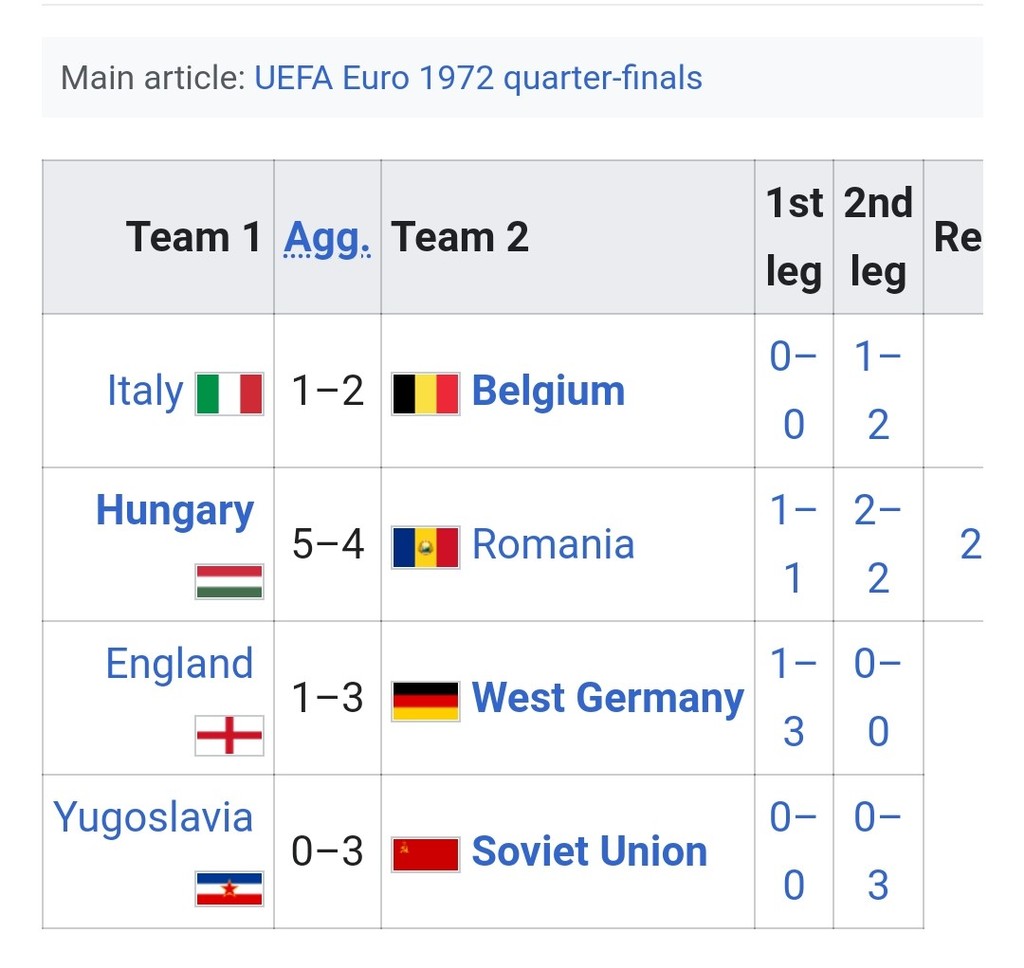1024x968 pixels.
Task: Open Hungary–Romania first leg 1–1 score link
Action: [x=794, y=544]
